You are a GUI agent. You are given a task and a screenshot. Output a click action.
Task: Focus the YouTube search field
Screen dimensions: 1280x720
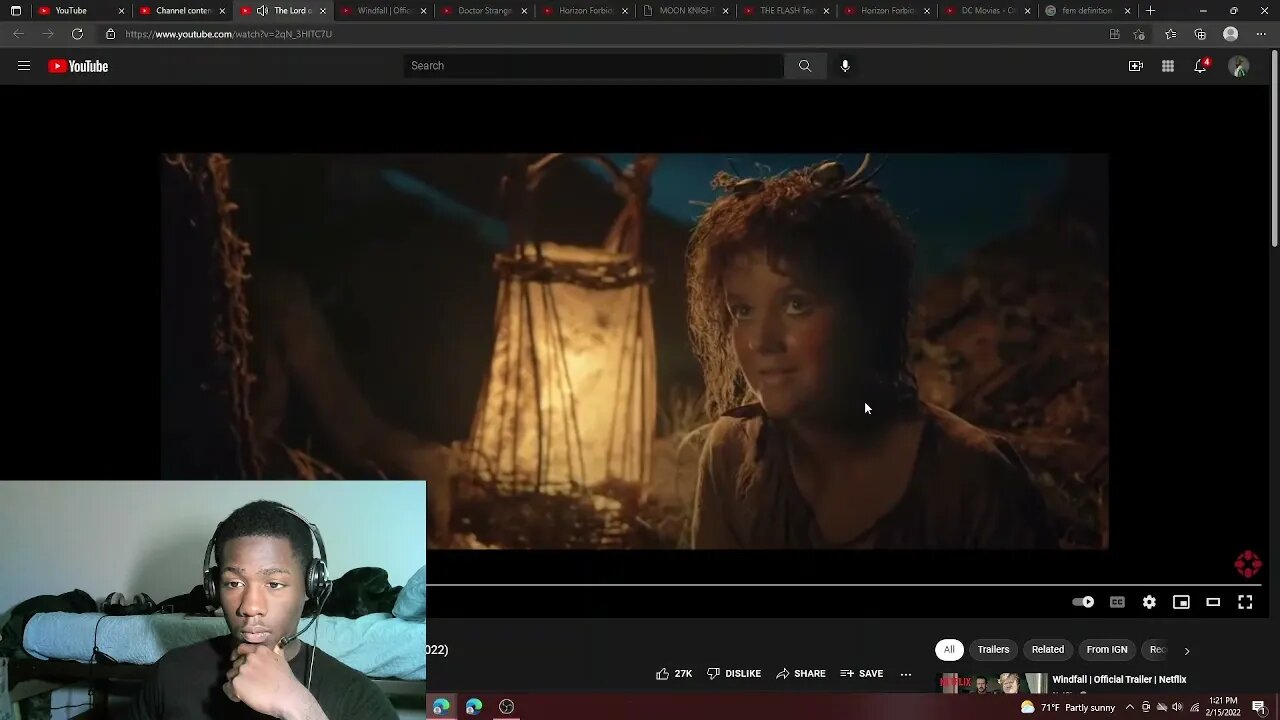[x=594, y=66]
